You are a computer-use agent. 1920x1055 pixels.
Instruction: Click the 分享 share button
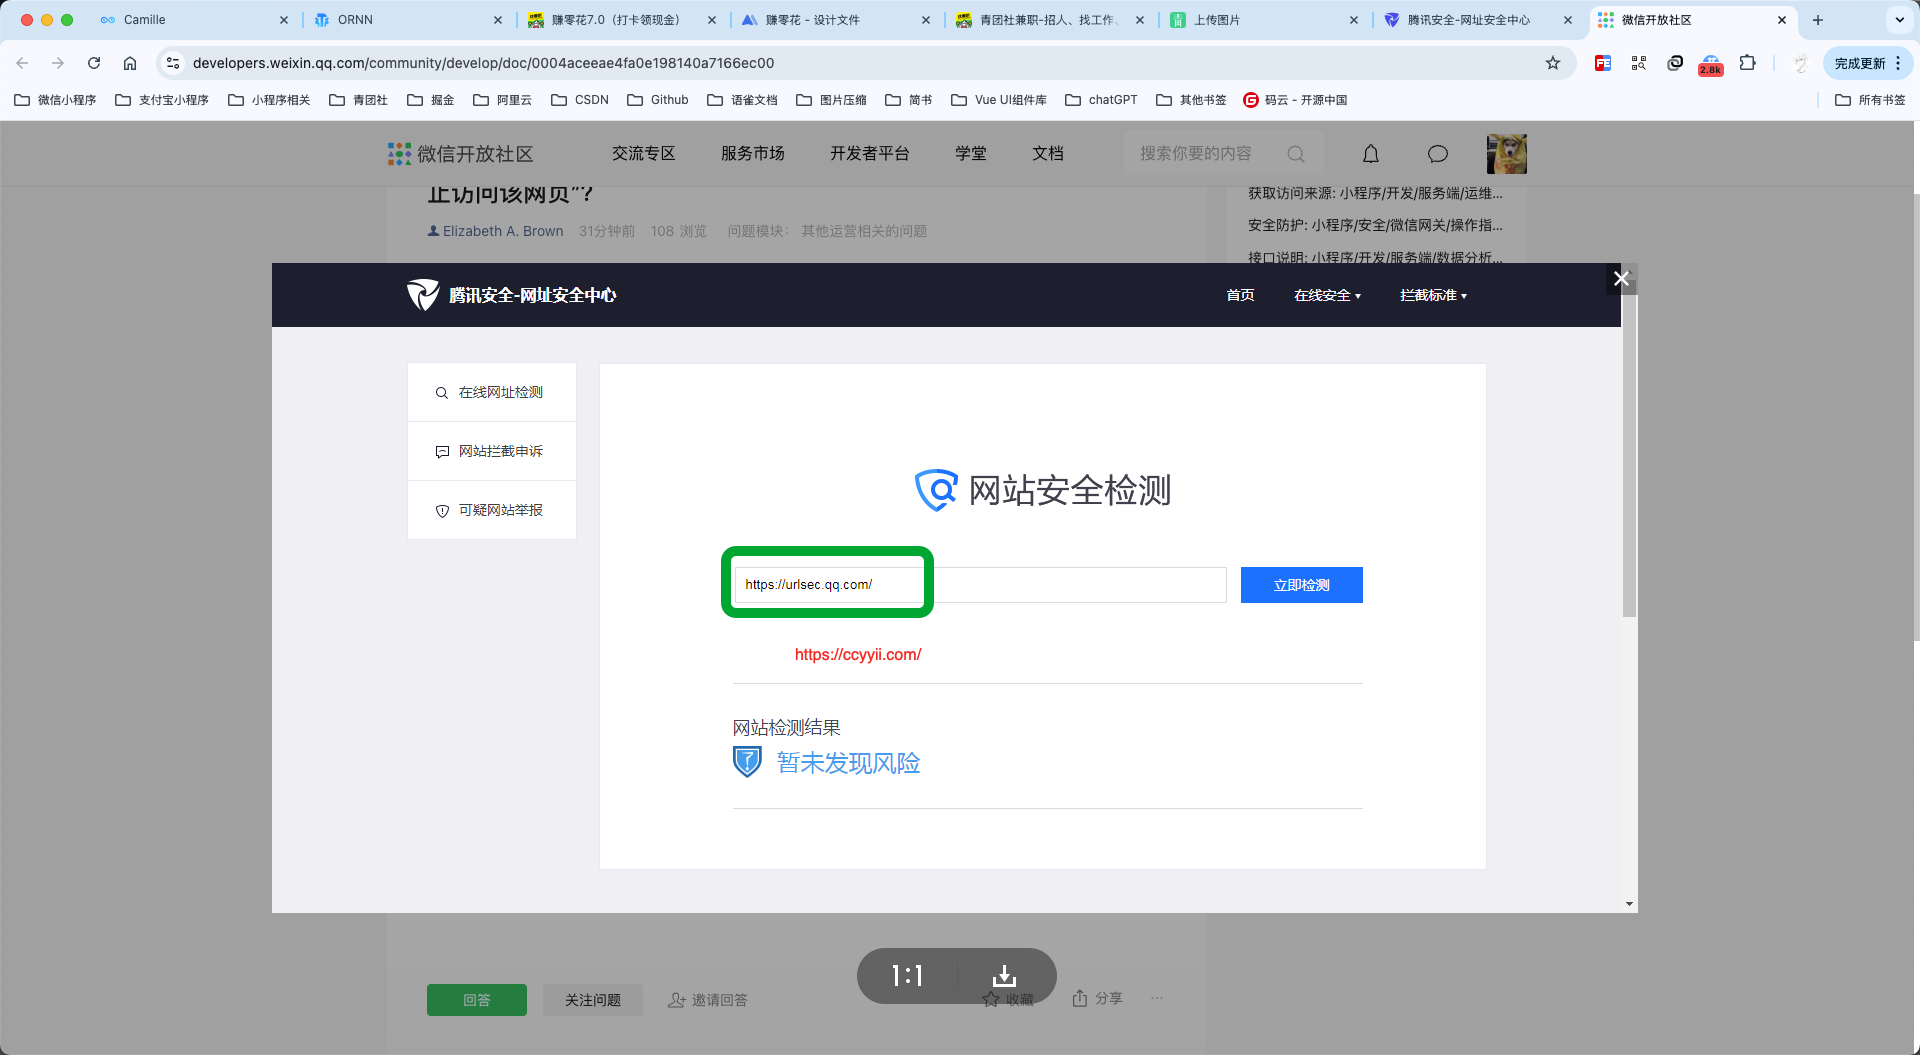click(x=1097, y=998)
